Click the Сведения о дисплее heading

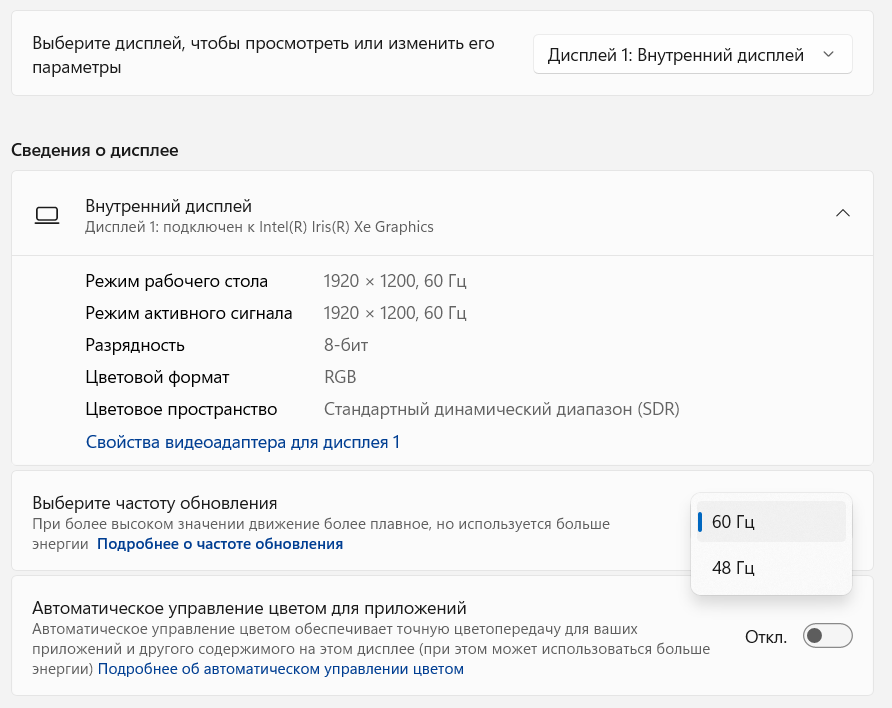coord(95,151)
